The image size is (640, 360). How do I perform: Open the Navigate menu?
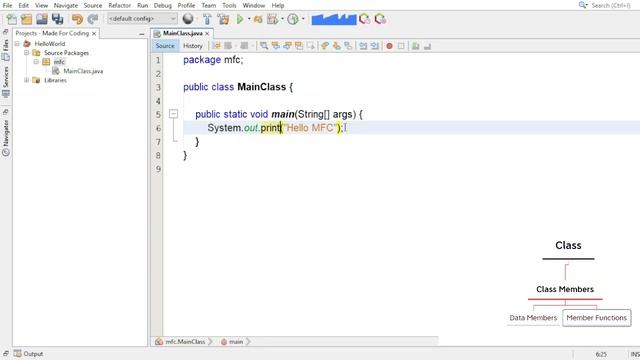click(66, 5)
